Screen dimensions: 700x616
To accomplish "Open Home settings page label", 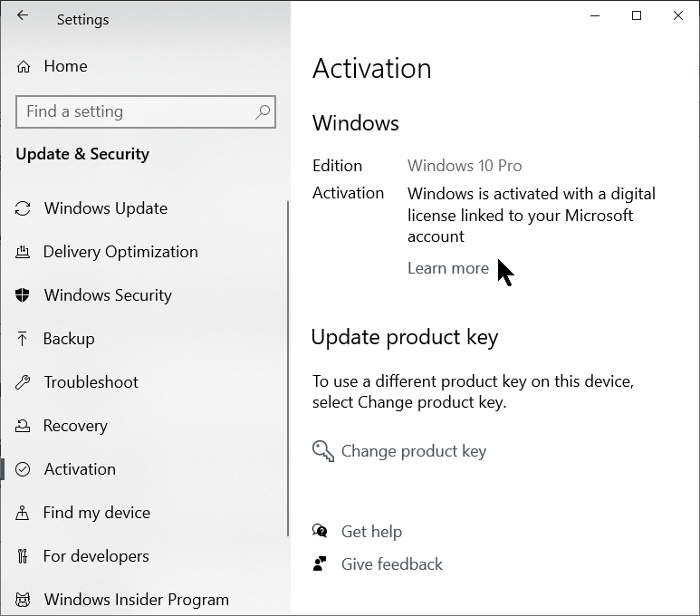I will tap(66, 66).
